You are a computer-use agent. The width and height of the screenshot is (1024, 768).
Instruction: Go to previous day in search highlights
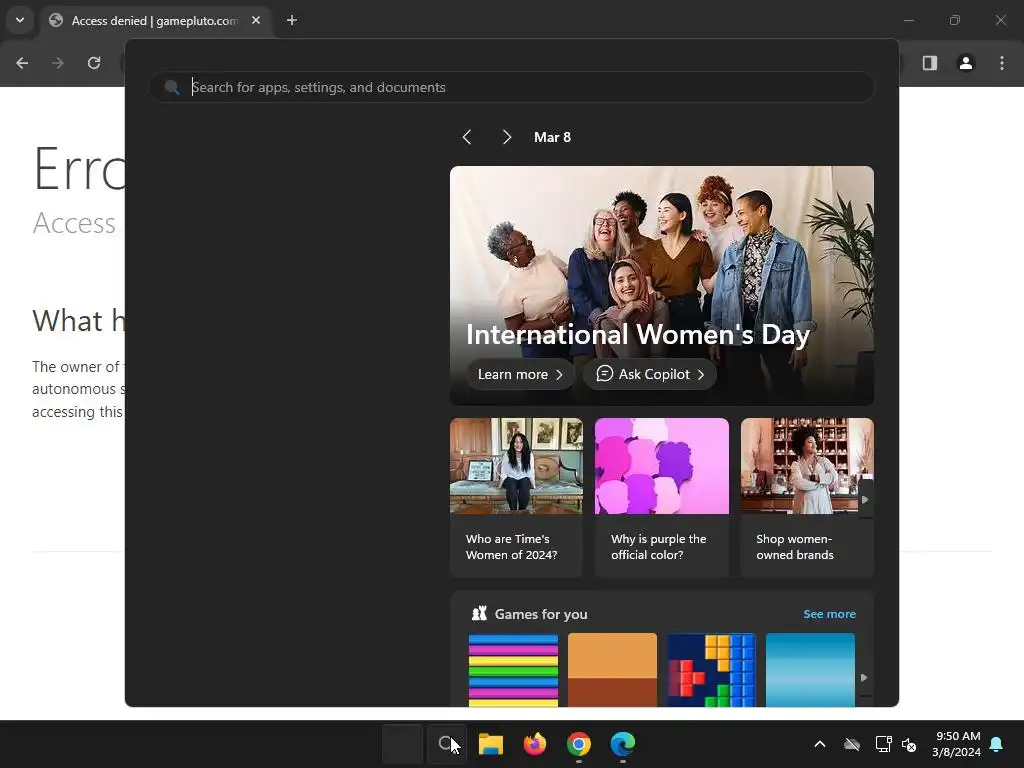click(x=467, y=137)
